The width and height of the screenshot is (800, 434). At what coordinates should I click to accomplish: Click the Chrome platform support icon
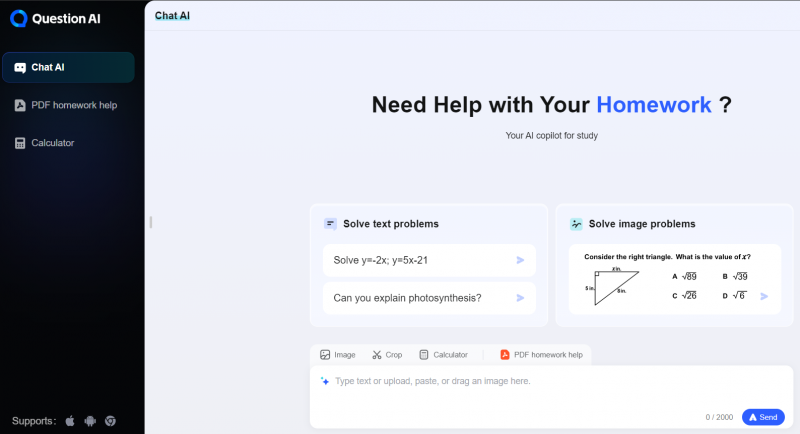coord(110,421)
